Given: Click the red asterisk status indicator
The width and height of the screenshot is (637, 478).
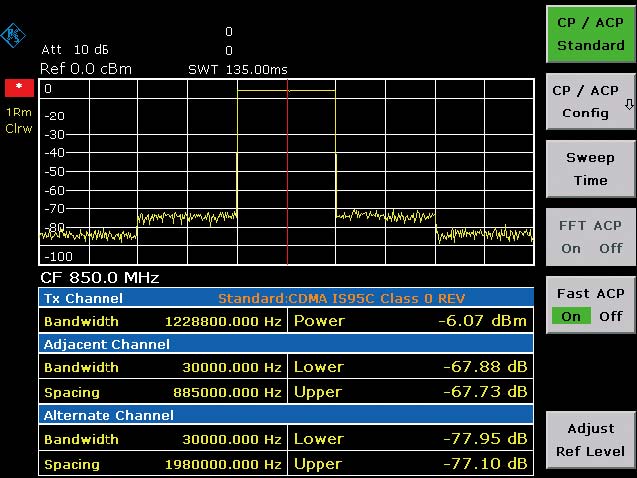Looking at the screenshot, I should (x=16, y=88).
